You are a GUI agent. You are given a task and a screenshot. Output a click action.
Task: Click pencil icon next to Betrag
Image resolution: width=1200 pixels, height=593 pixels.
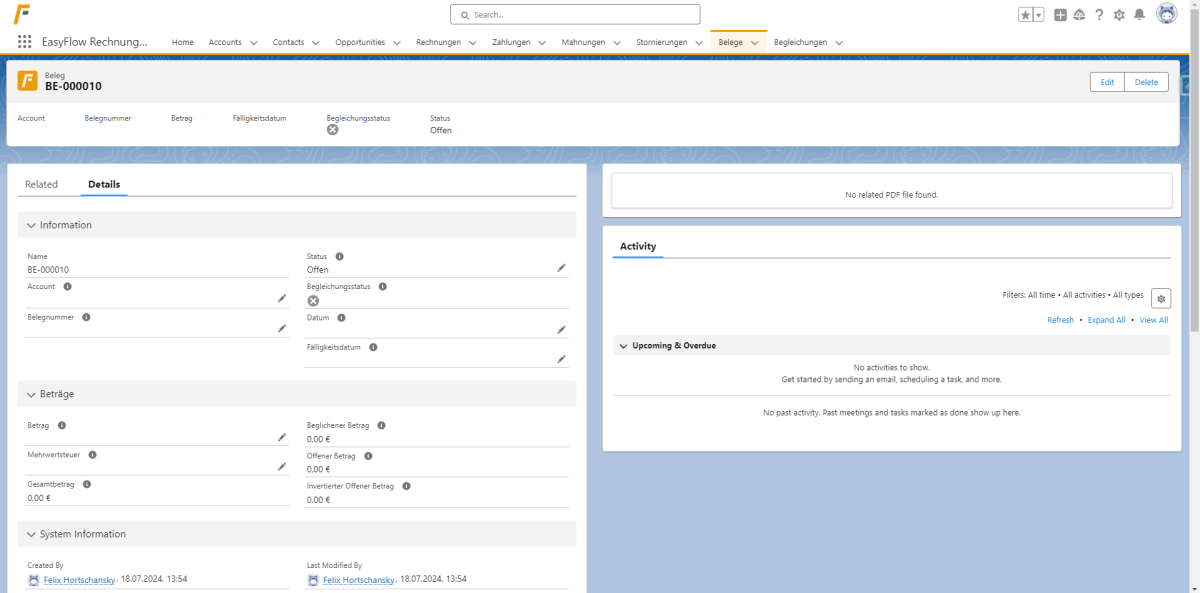tap(282, 437)
